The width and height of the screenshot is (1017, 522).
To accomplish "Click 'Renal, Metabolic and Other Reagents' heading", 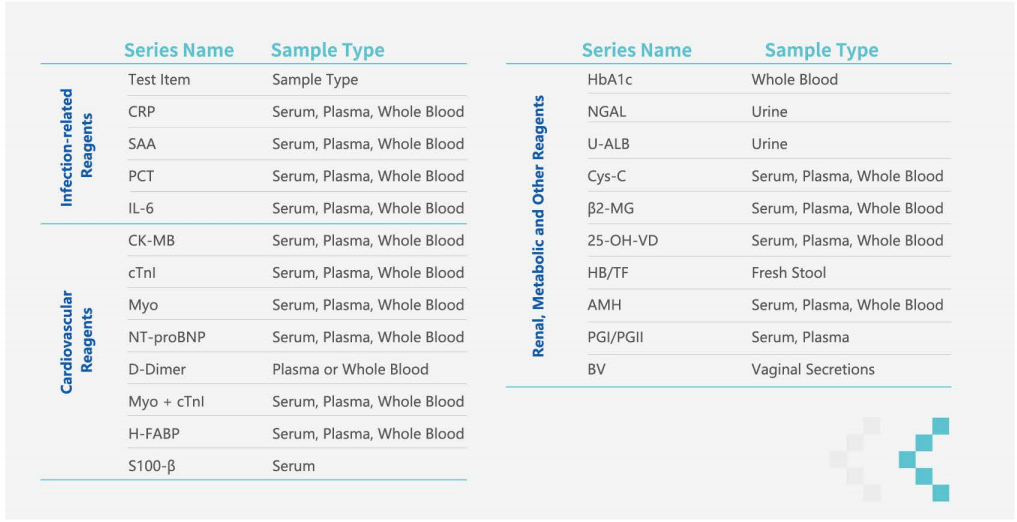I will (540, 226).
